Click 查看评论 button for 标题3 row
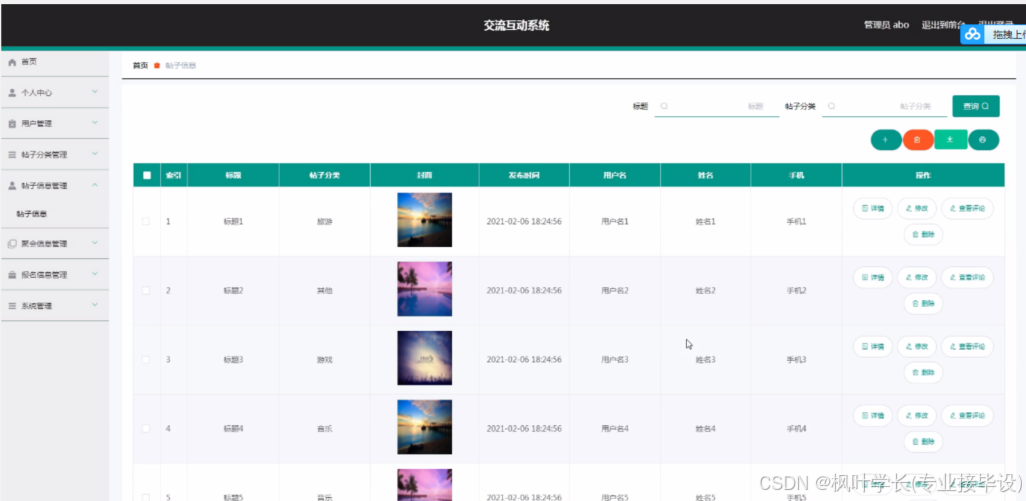This screenshot has height=501, width=1026. [967, 347]
